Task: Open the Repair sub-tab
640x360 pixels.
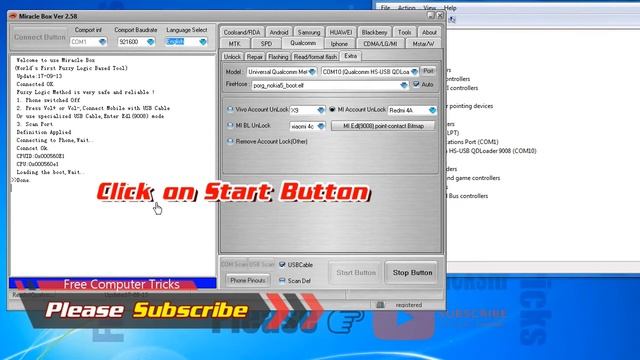Action: (x=254, y=57)
